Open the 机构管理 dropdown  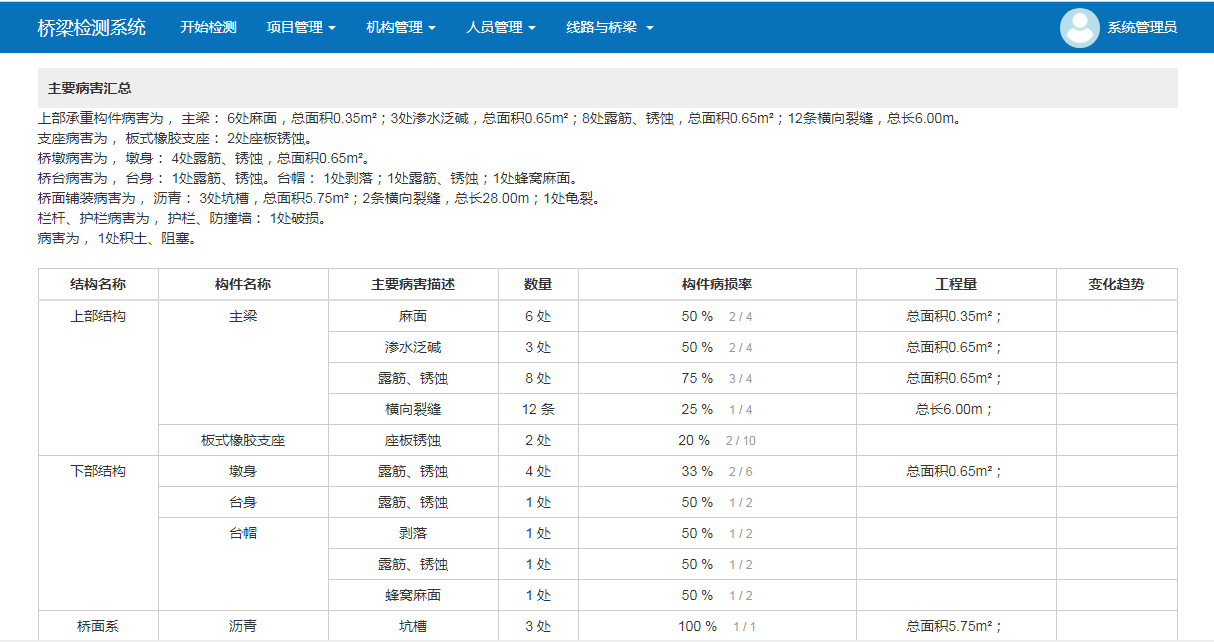coord(401,28)
